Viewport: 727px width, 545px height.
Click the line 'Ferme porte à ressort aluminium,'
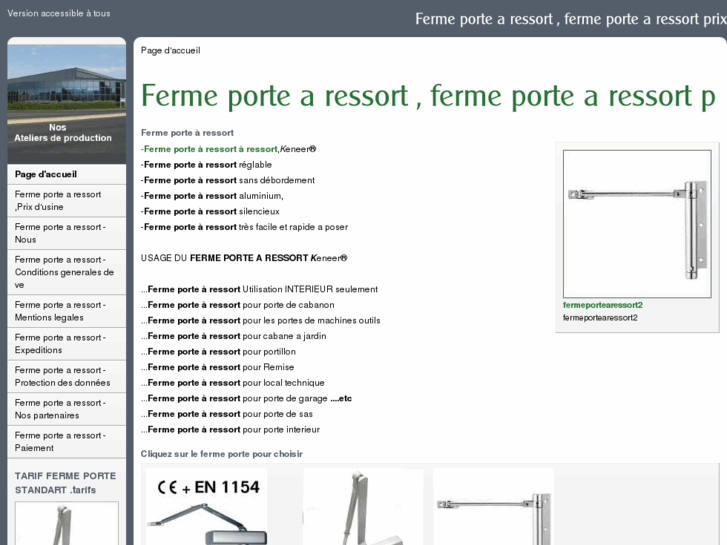[x=212, y=196]
